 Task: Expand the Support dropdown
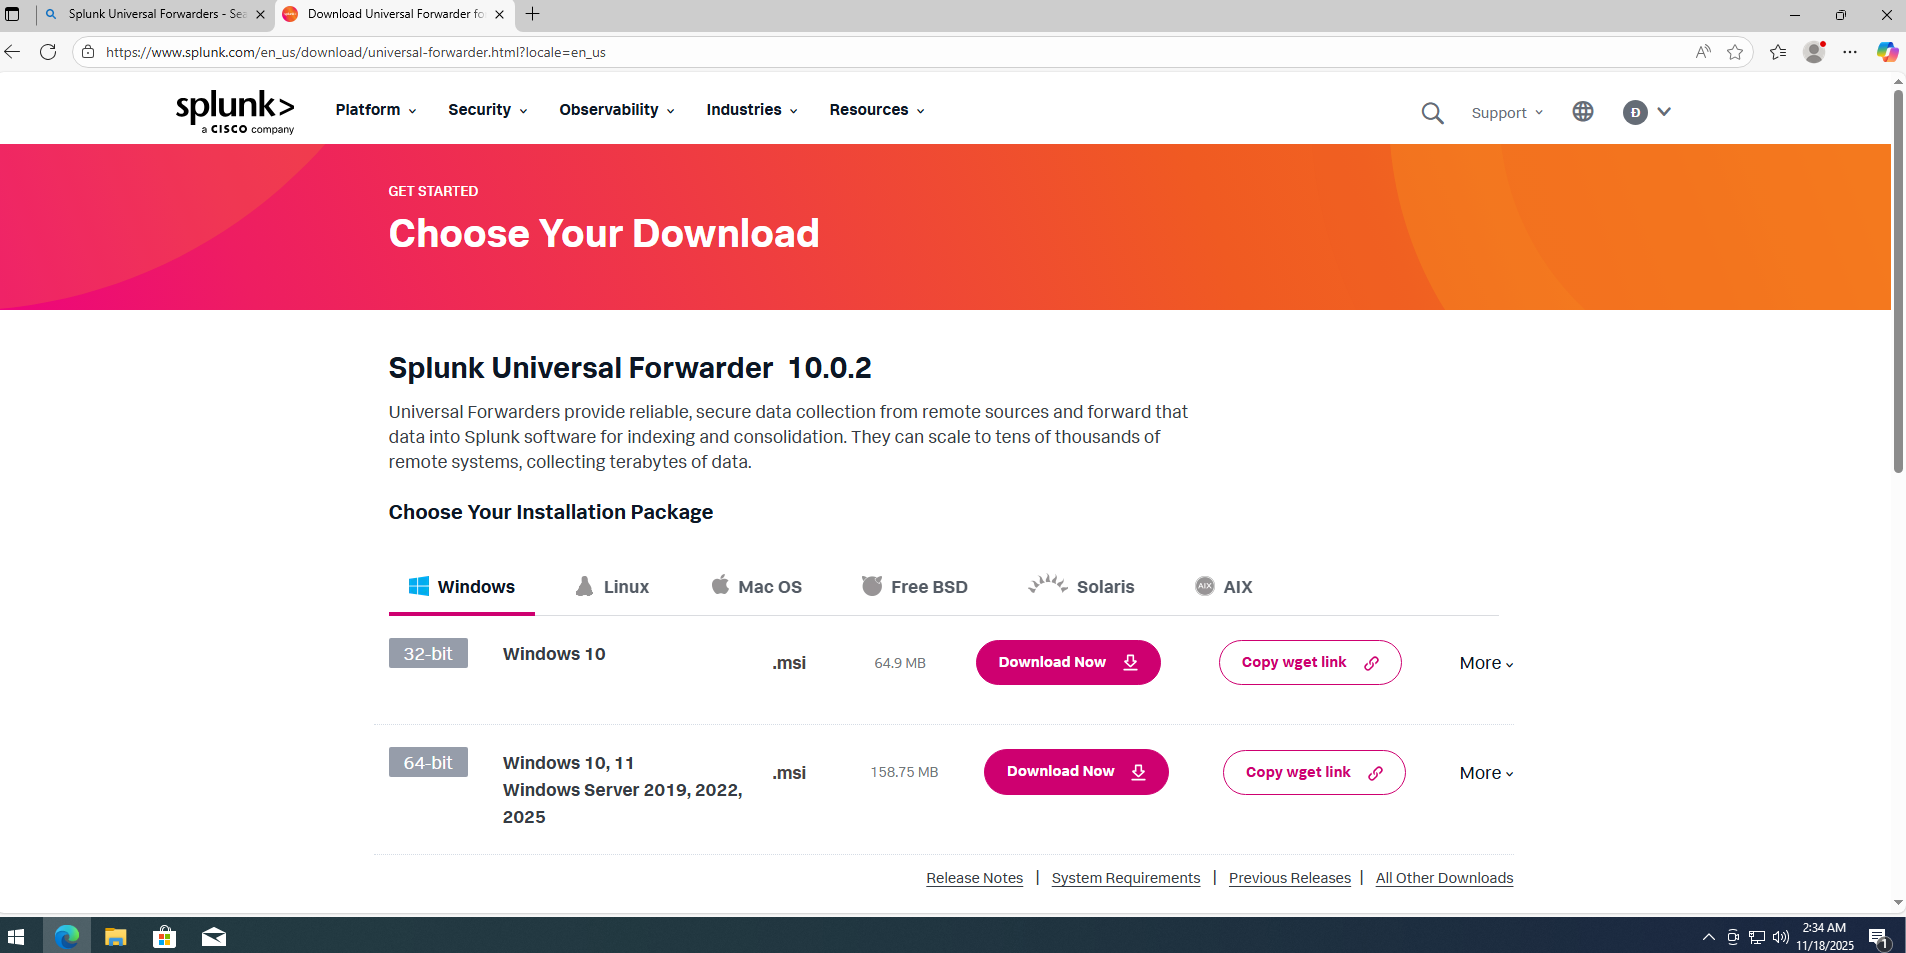1506,113
